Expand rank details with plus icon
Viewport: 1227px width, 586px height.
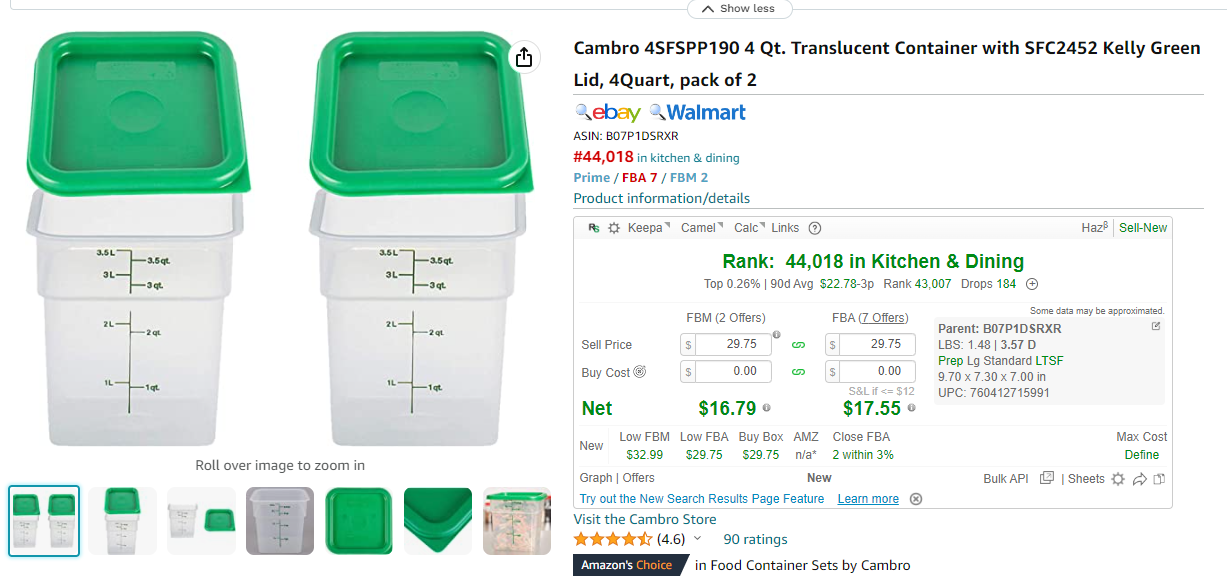tap(1032, 285)
